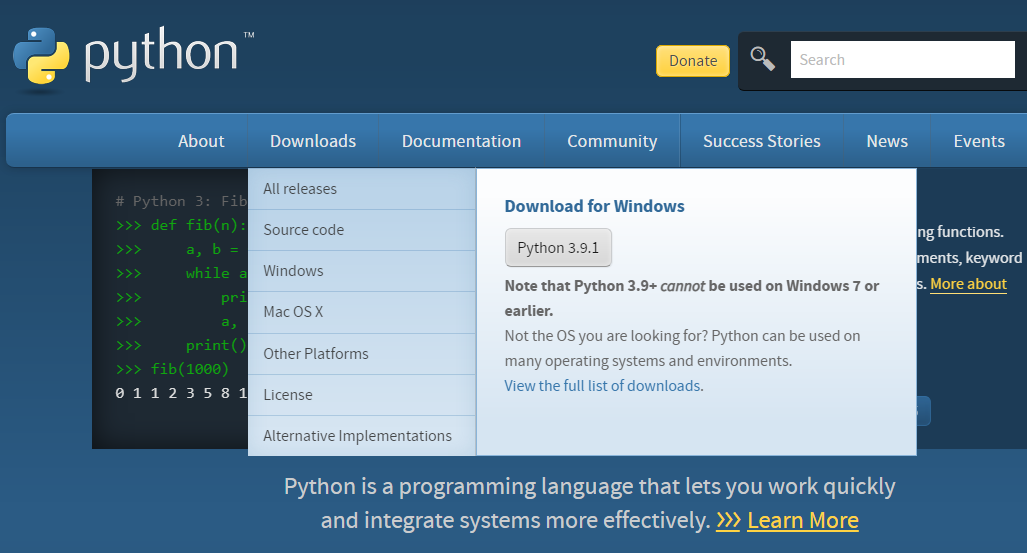Open the Events menu
1027x553 pixels.
pos(979,141)
